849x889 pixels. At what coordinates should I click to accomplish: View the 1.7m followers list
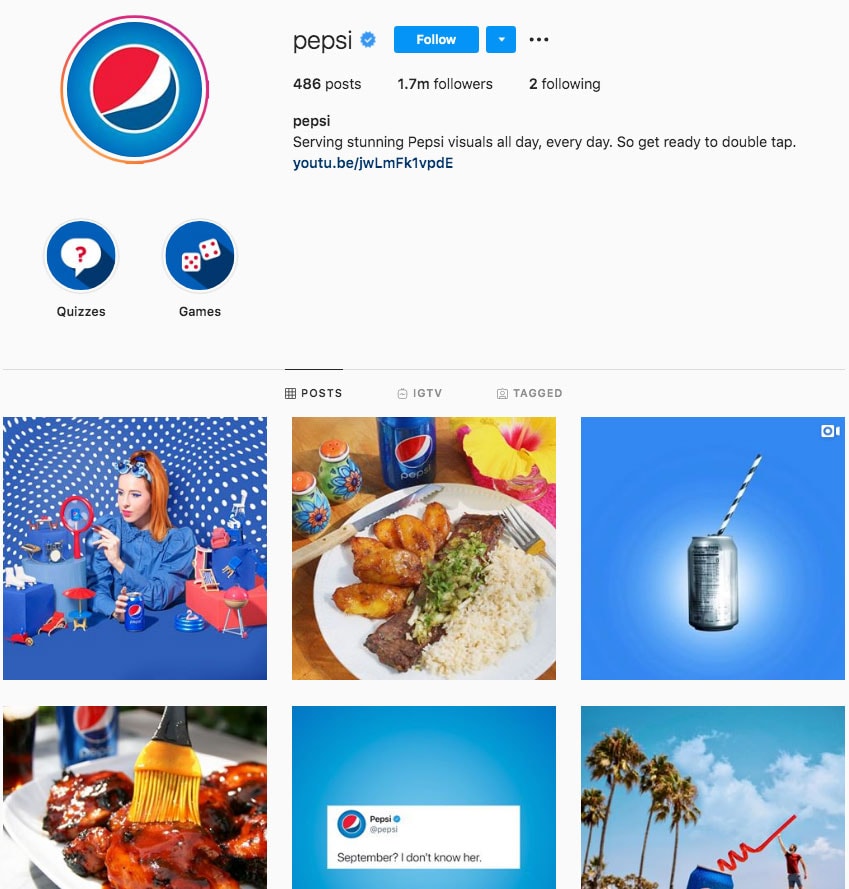point(445,84)
